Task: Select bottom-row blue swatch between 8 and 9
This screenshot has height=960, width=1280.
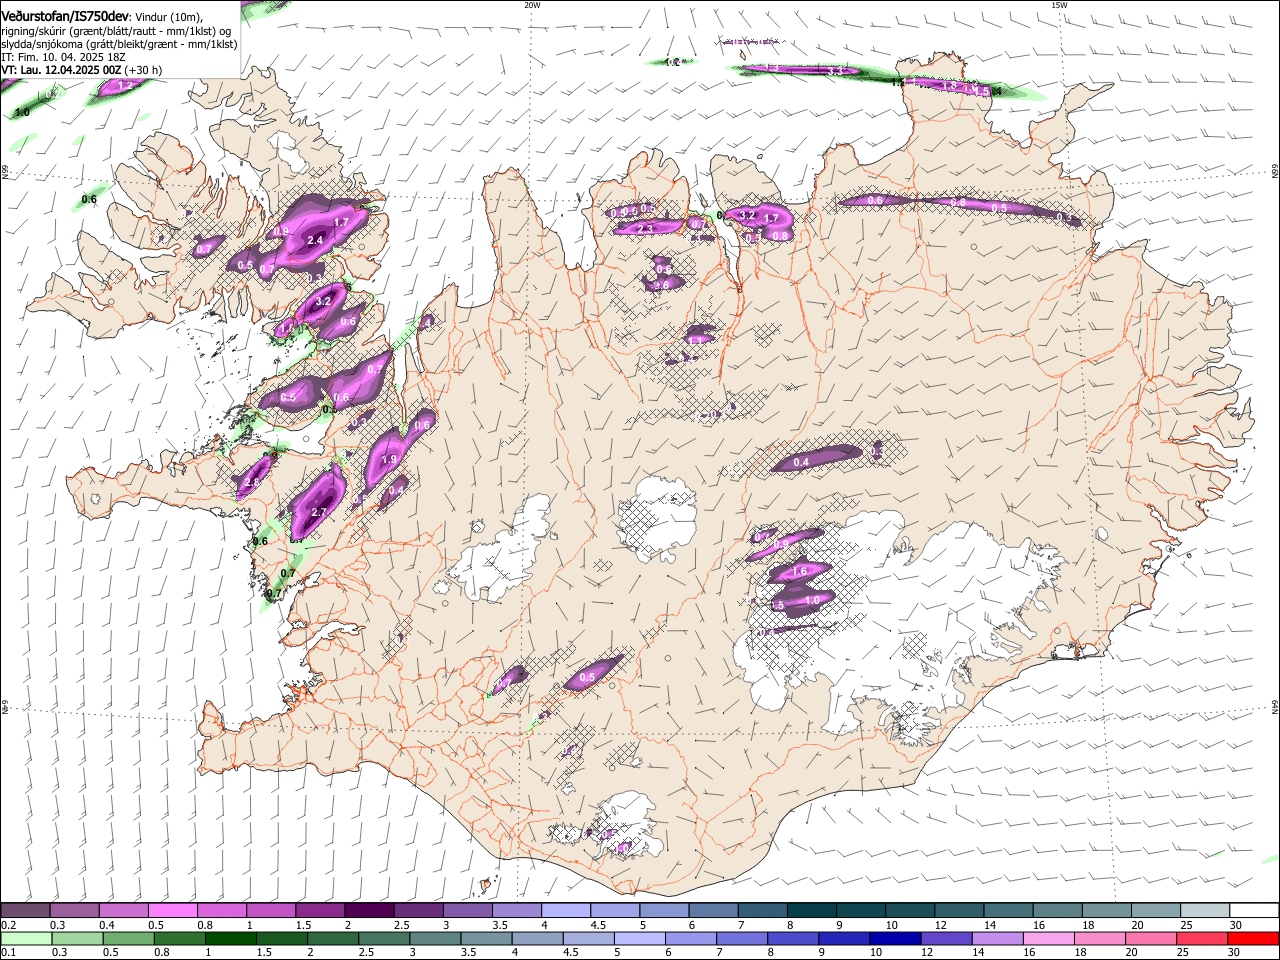Action: pos(792,938)
